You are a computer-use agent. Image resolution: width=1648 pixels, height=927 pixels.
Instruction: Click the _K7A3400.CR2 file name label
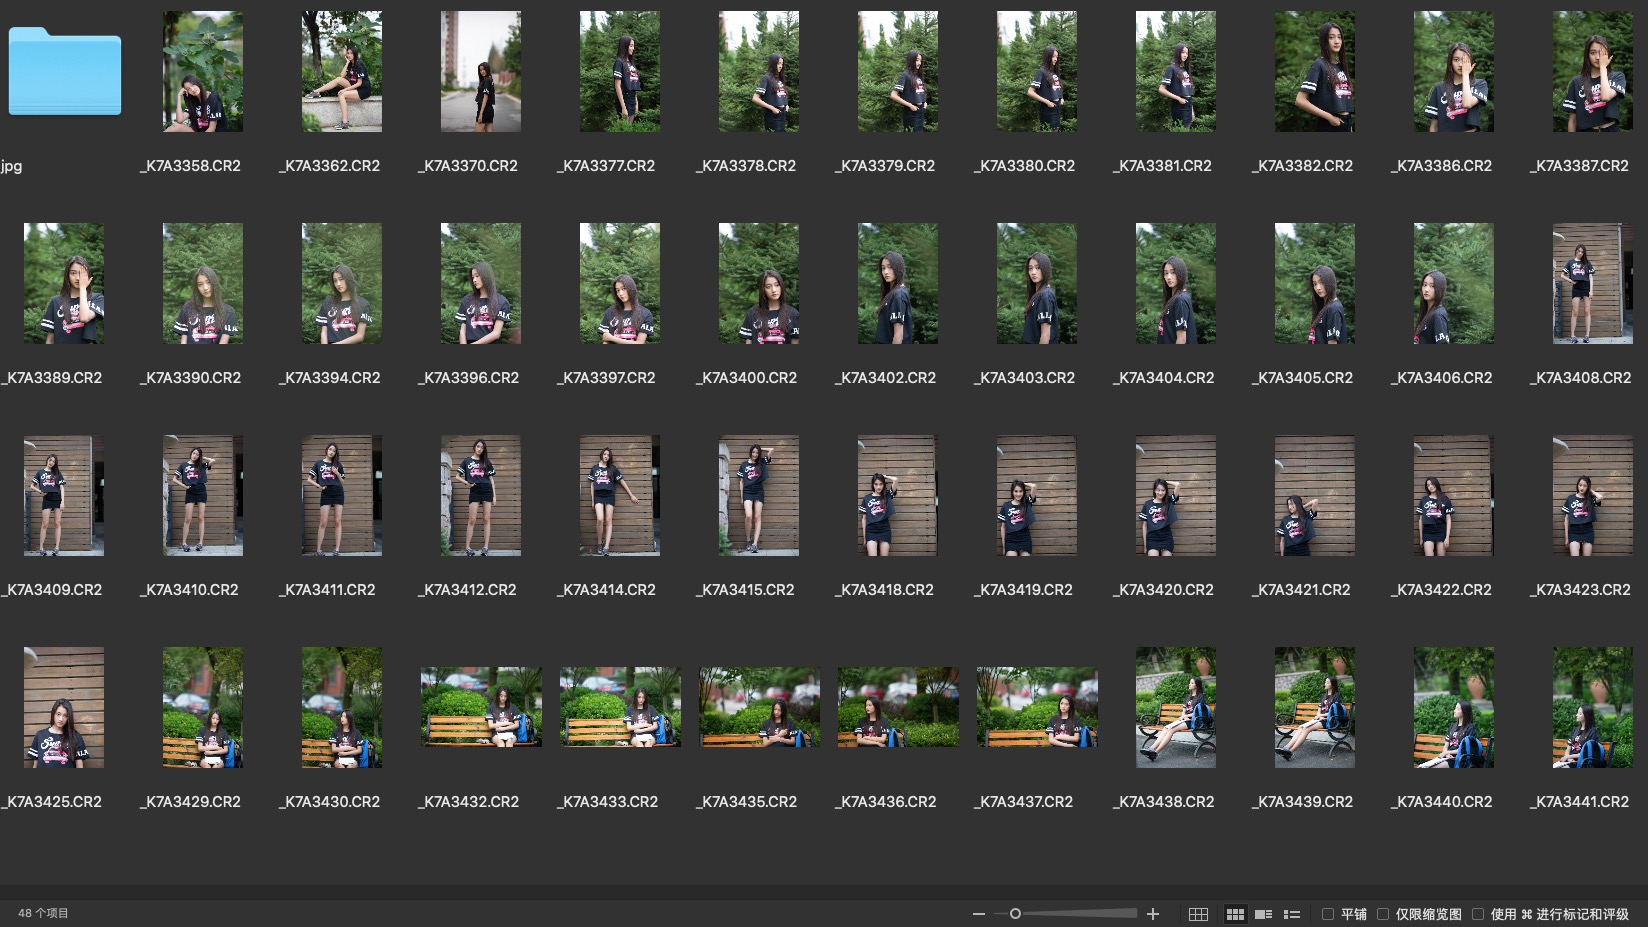point(747,378)
